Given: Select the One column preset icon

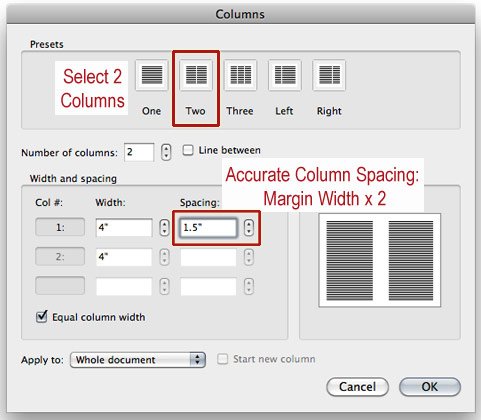Looking at the screenshot, I should [152, 75].
